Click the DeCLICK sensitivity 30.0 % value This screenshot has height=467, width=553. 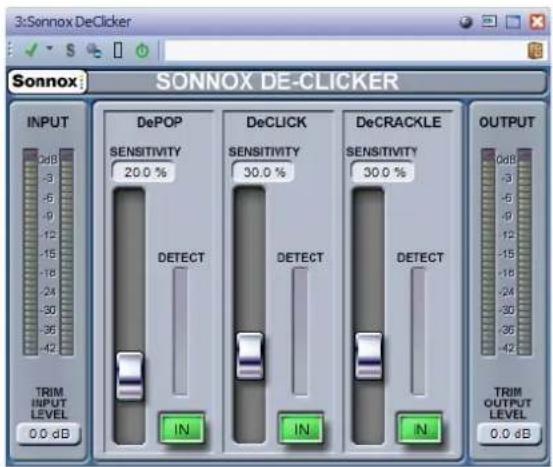pos(264,172)
